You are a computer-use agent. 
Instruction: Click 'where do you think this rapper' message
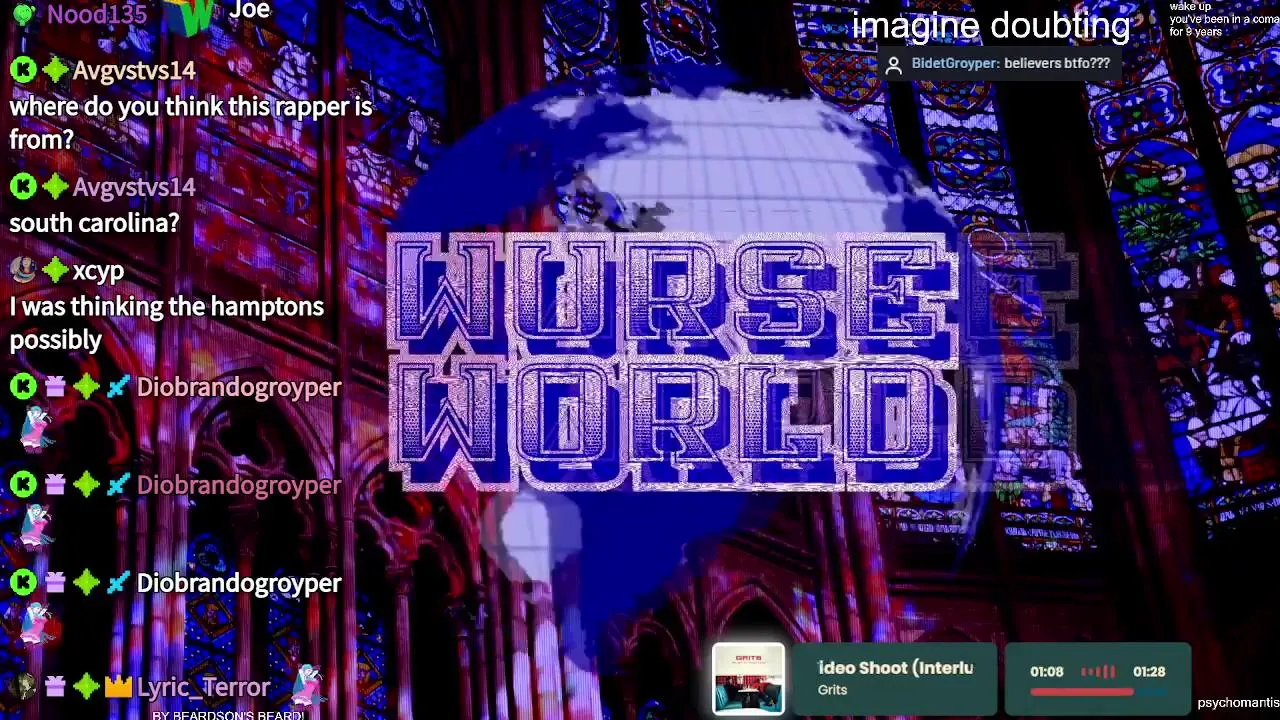[x=190, y=123]
